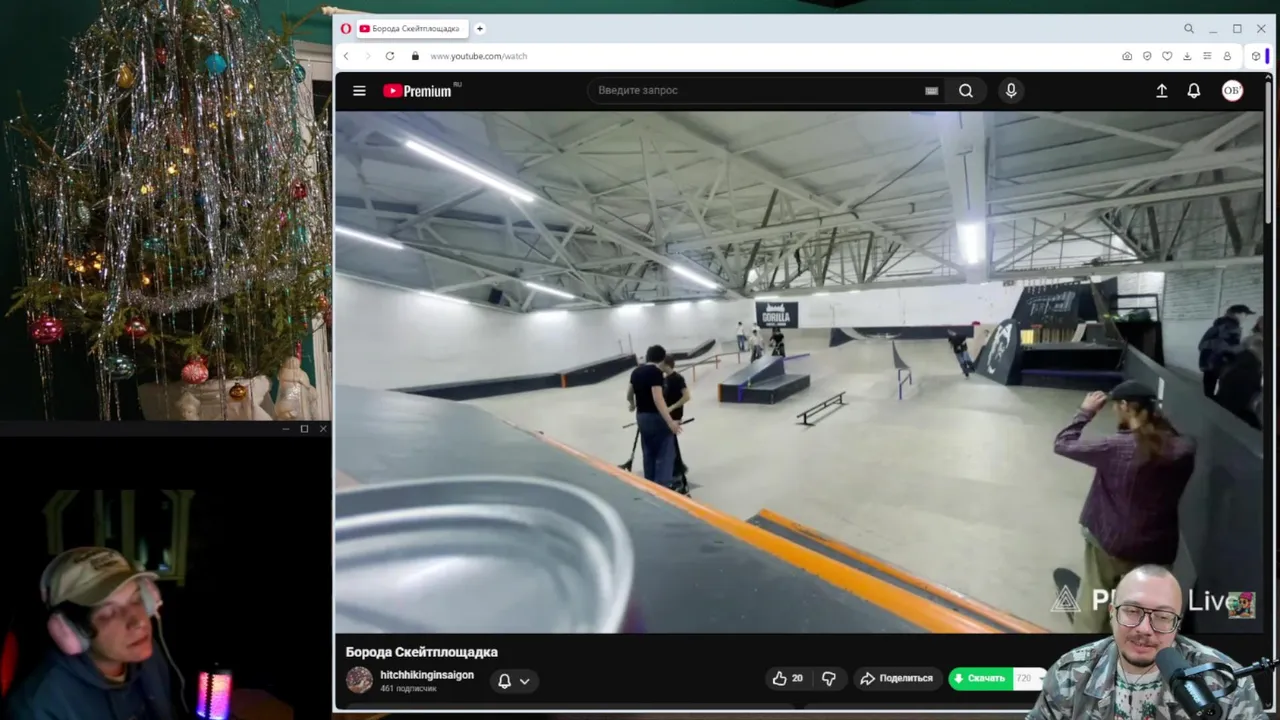
Task: Go back to the previous page
Action: pos(346,56)
